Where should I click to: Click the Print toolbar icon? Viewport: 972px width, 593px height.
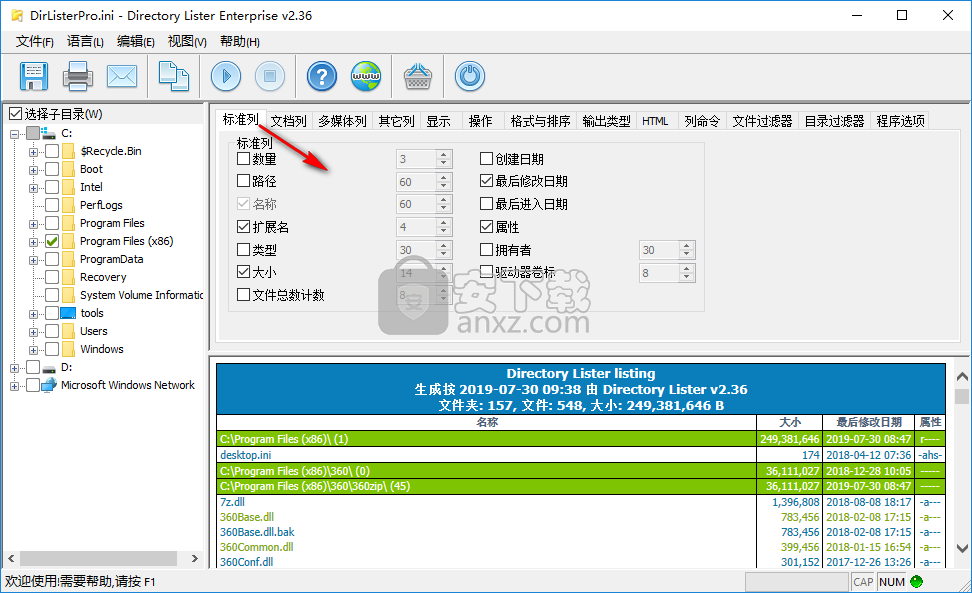coord(78,76)
